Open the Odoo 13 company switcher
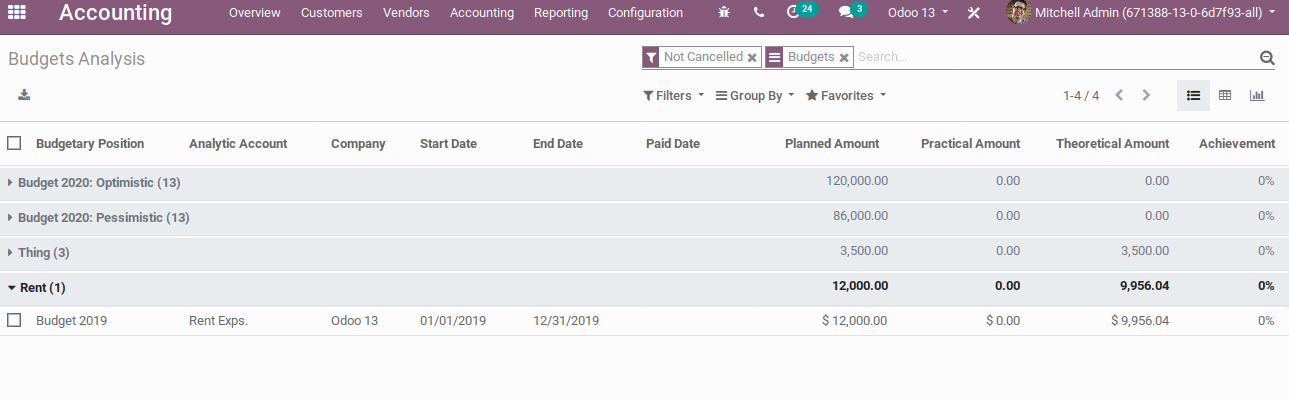This screenshot has height=400, width=1289. (918, 13)
